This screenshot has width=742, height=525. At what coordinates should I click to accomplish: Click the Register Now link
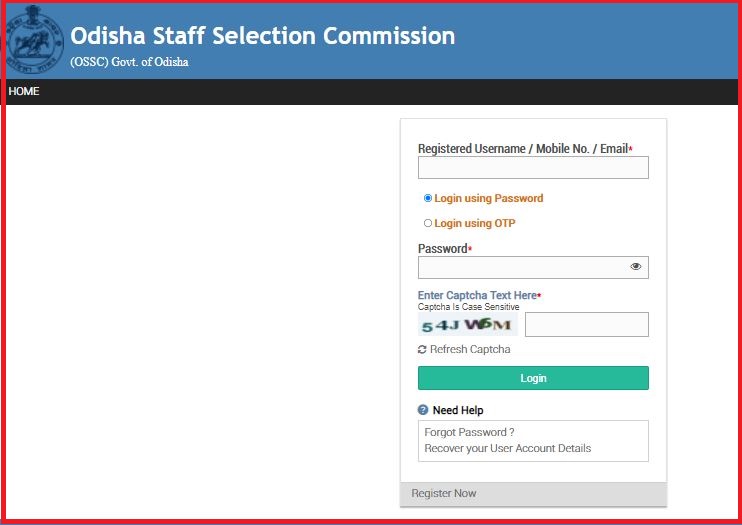[x=444, y=493]
